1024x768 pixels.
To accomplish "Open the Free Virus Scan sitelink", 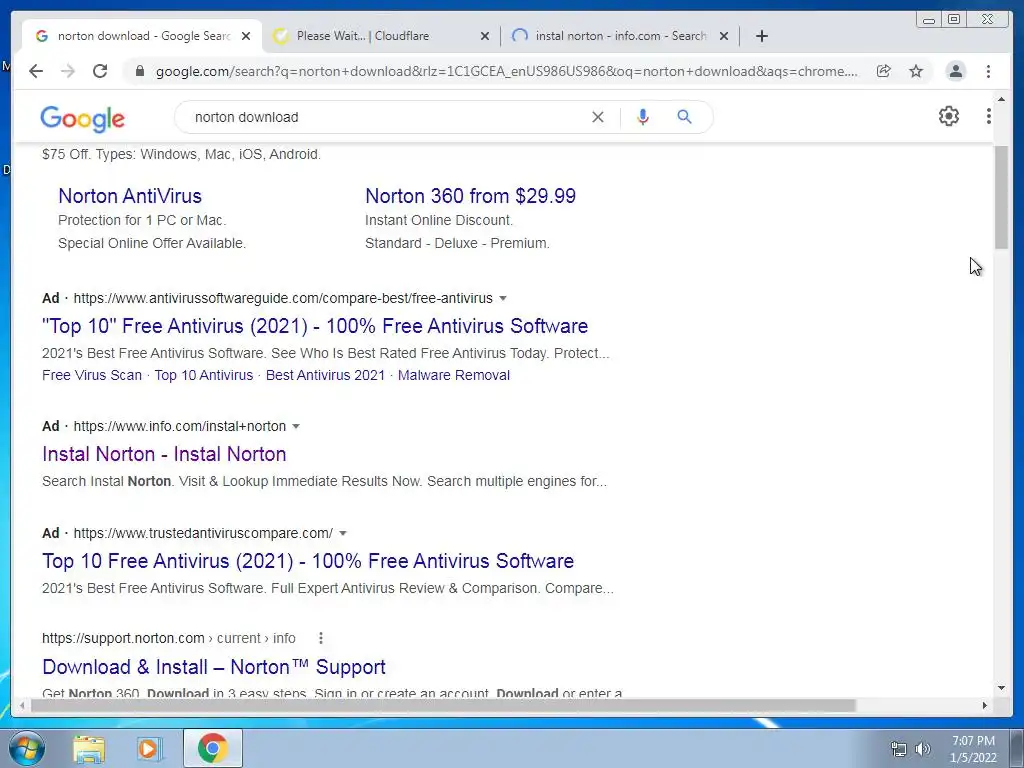I will tap(92, 376).
